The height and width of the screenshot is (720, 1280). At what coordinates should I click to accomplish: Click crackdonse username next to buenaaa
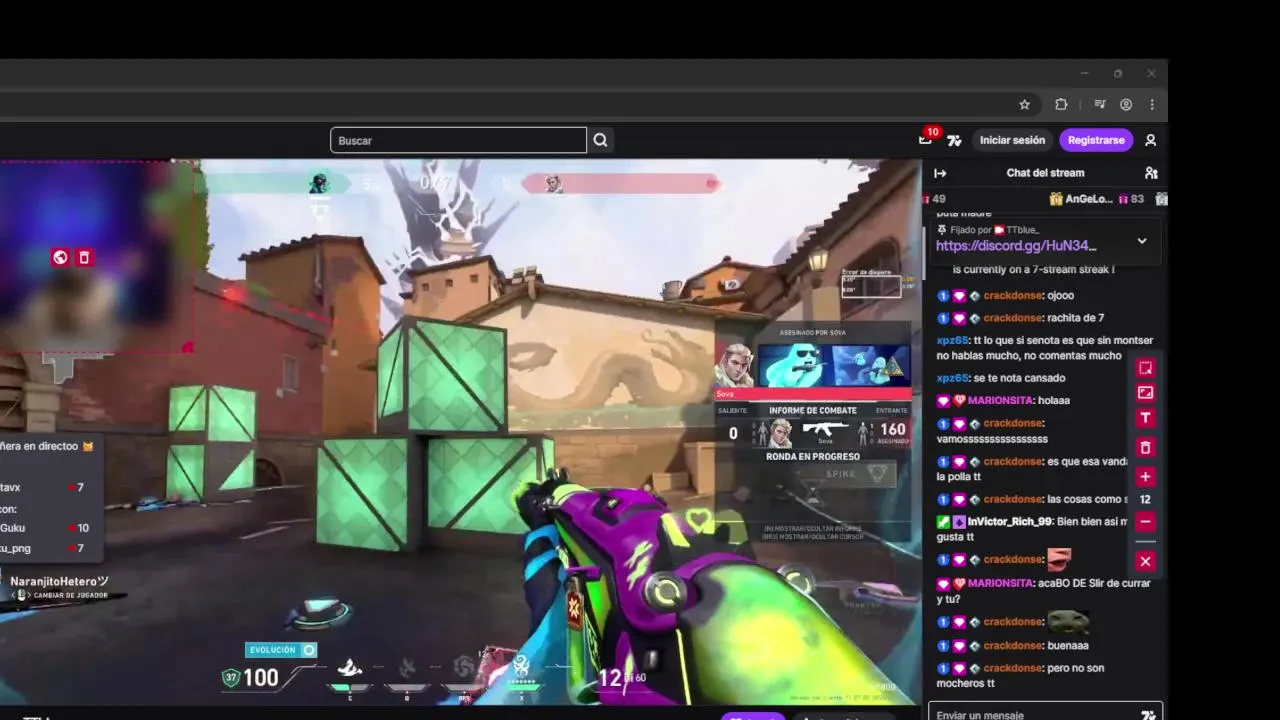(1013, 646)
